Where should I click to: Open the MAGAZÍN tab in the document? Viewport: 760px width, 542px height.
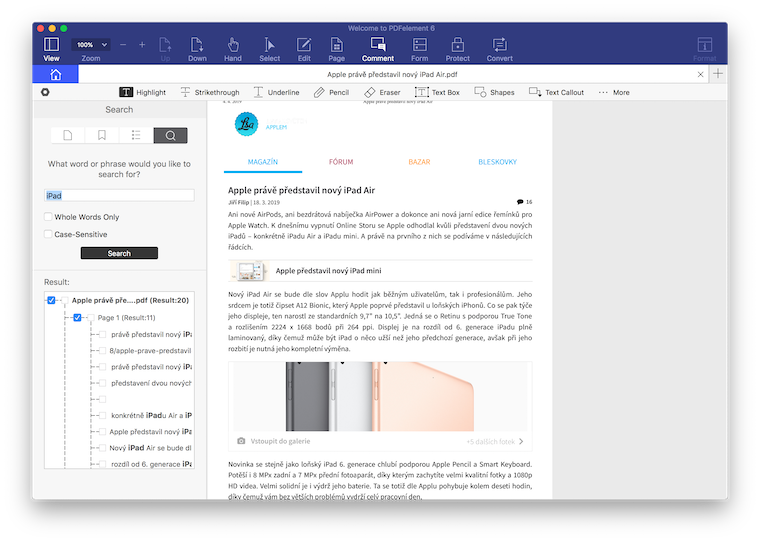coord(263,162)
